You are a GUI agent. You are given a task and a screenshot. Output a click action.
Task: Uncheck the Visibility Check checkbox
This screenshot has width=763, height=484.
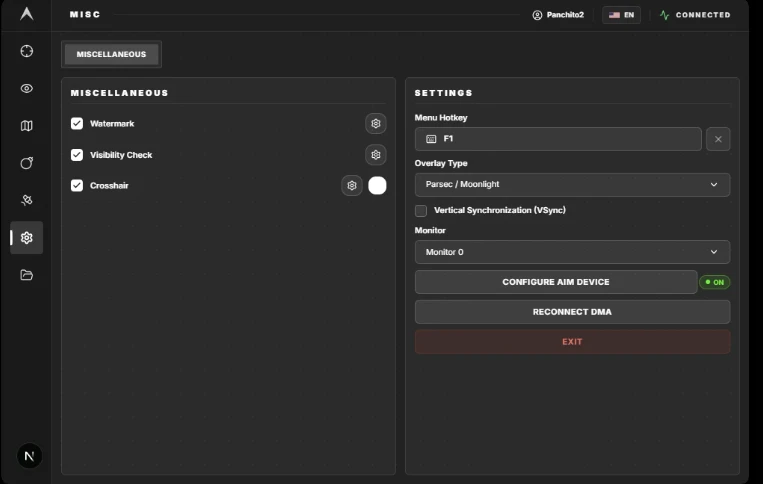click(x=77, y=155)
